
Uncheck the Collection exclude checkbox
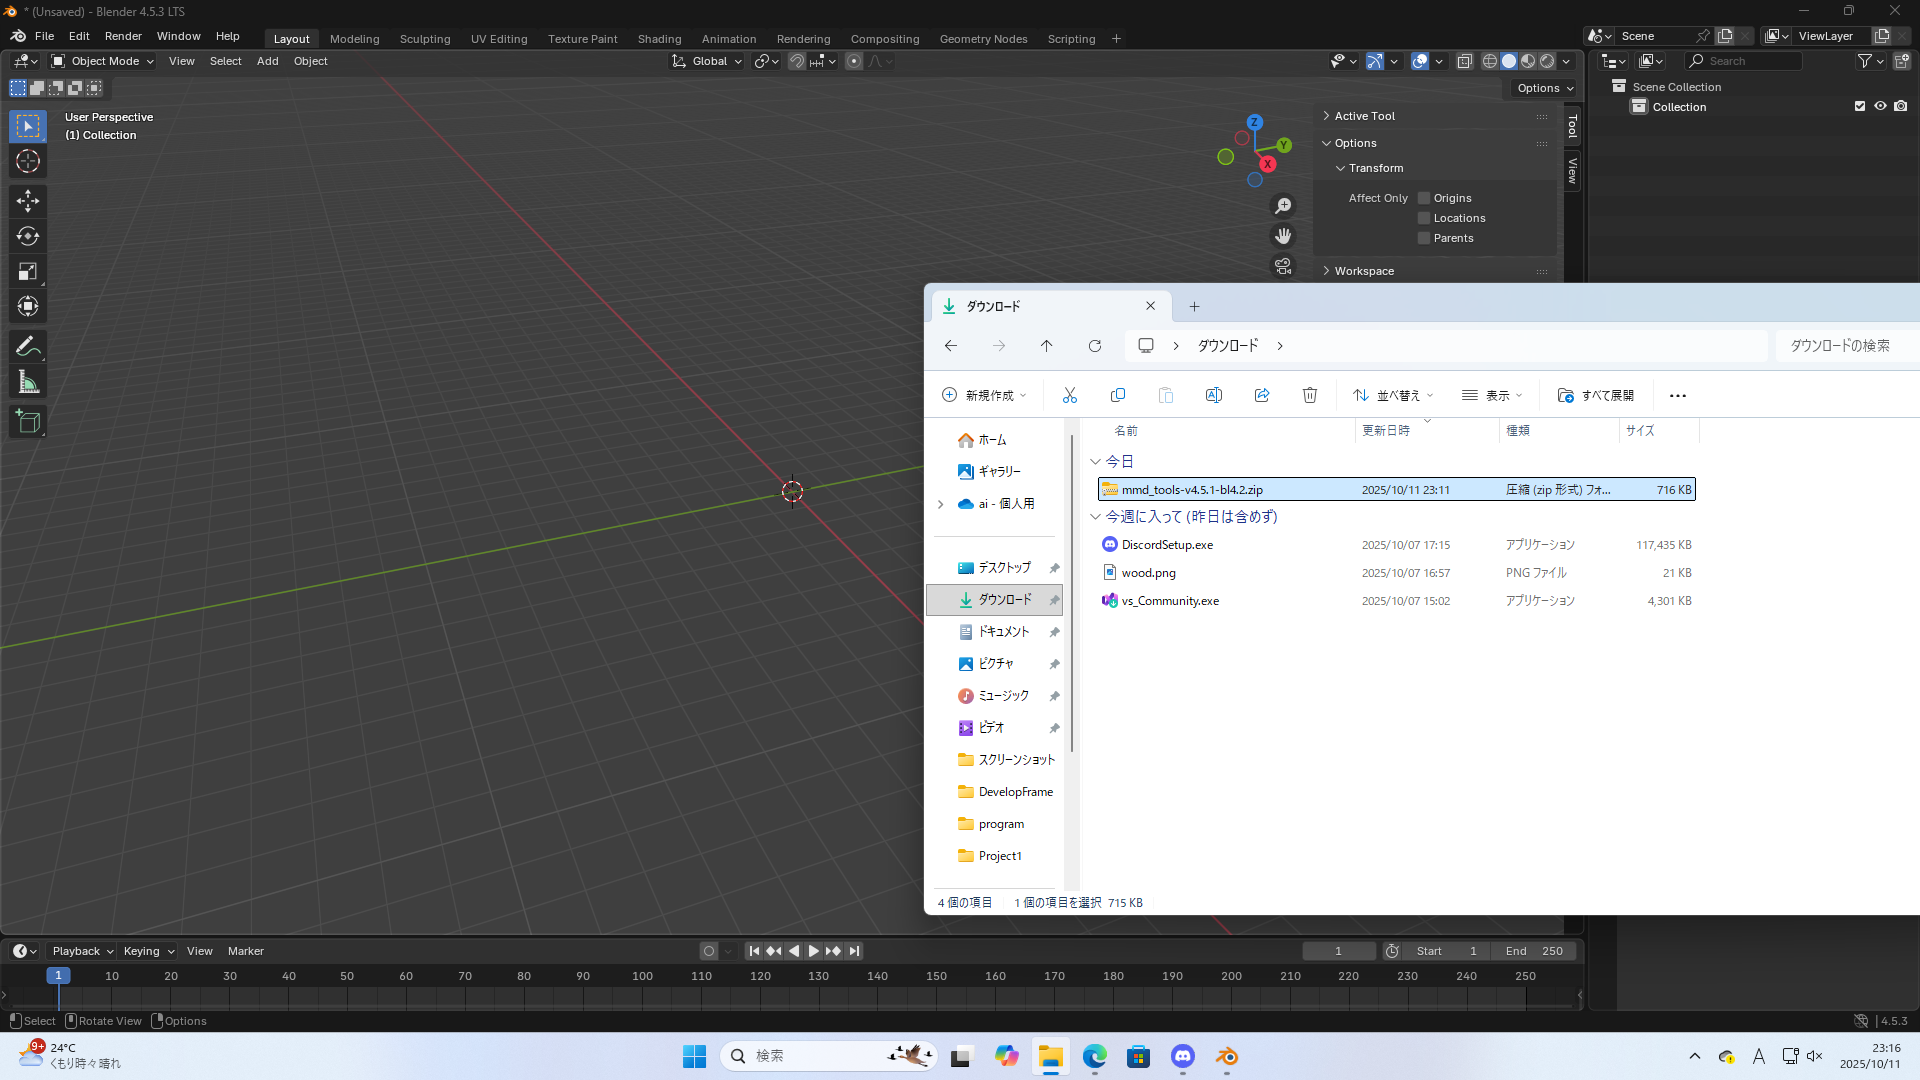tap(1860, 106)
